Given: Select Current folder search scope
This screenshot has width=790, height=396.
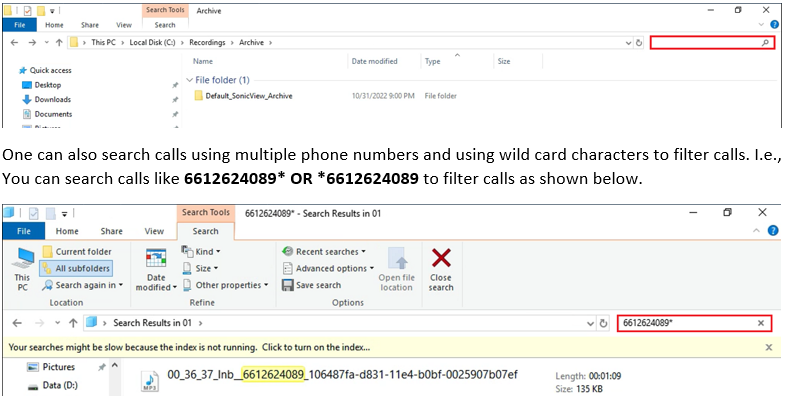Looking at the screenshot, I should [77, 251].
